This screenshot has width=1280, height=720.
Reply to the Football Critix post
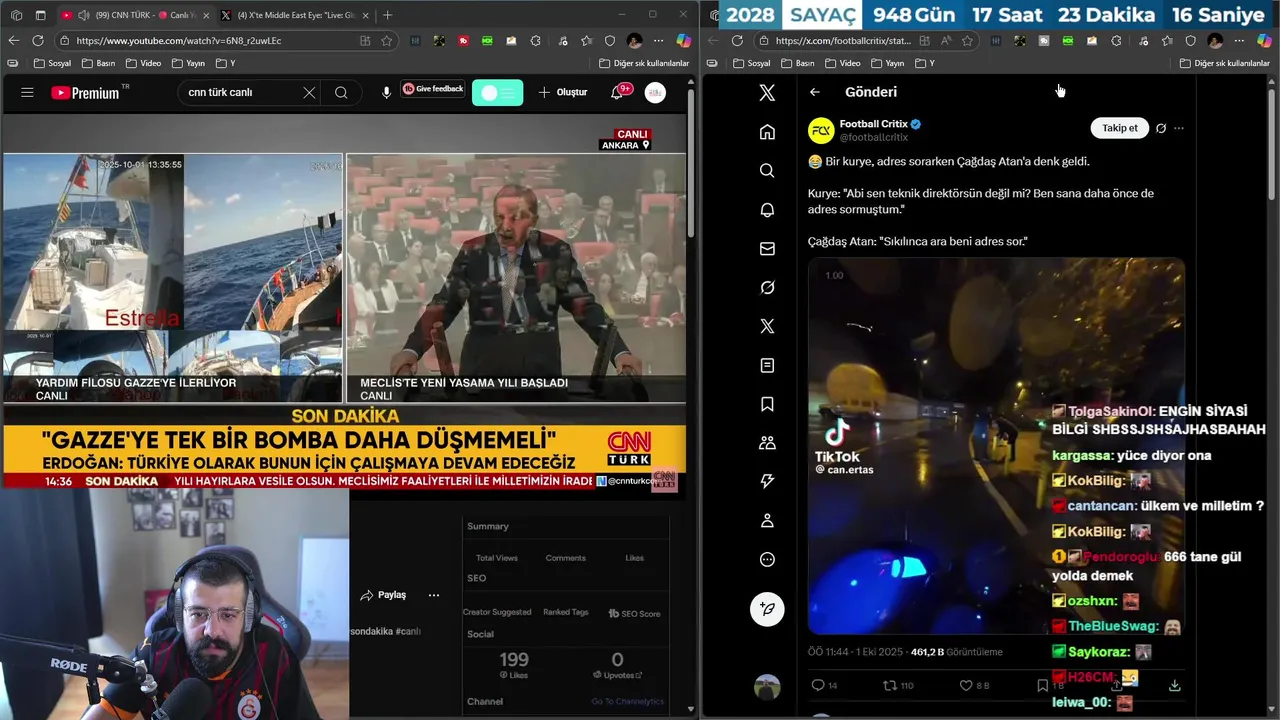[x=825, y=685]
